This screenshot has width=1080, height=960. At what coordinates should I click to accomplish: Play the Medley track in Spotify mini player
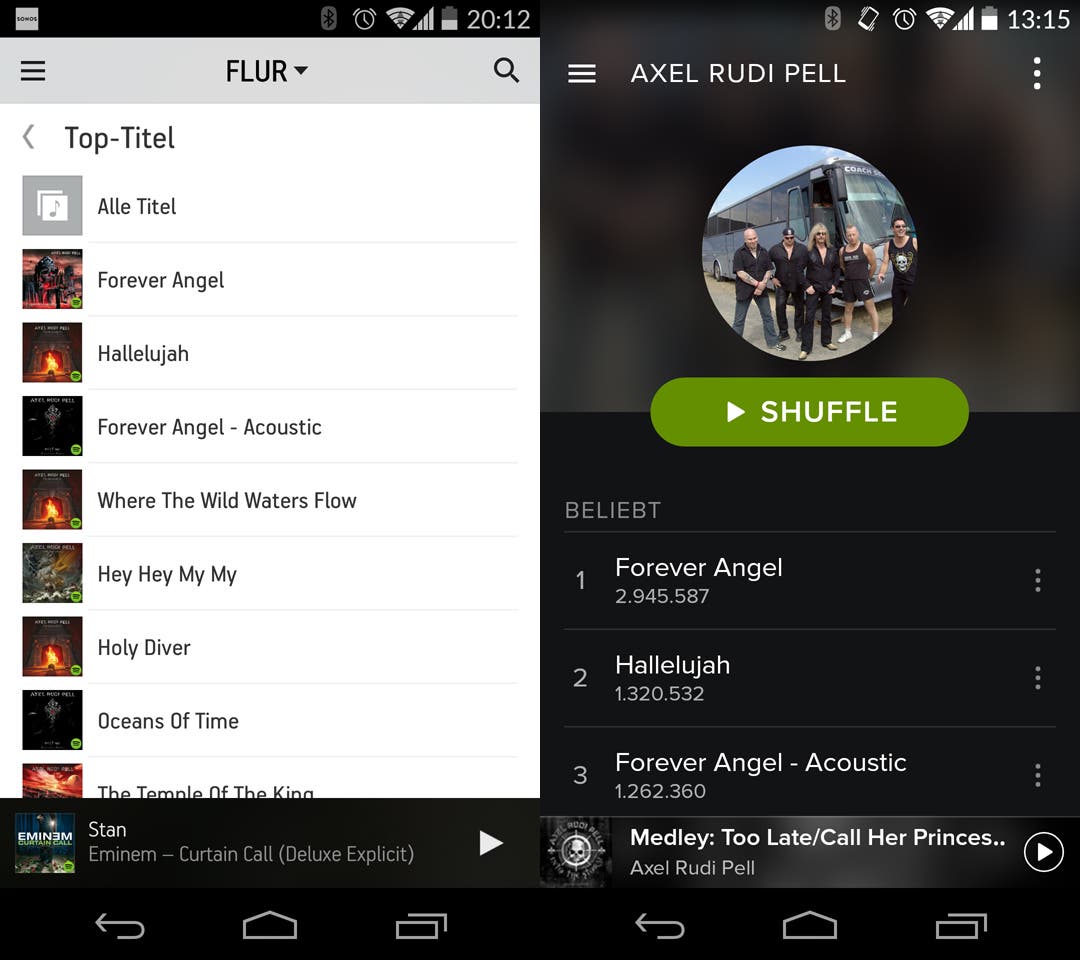pyautogui.click(x=1043, y=852)
